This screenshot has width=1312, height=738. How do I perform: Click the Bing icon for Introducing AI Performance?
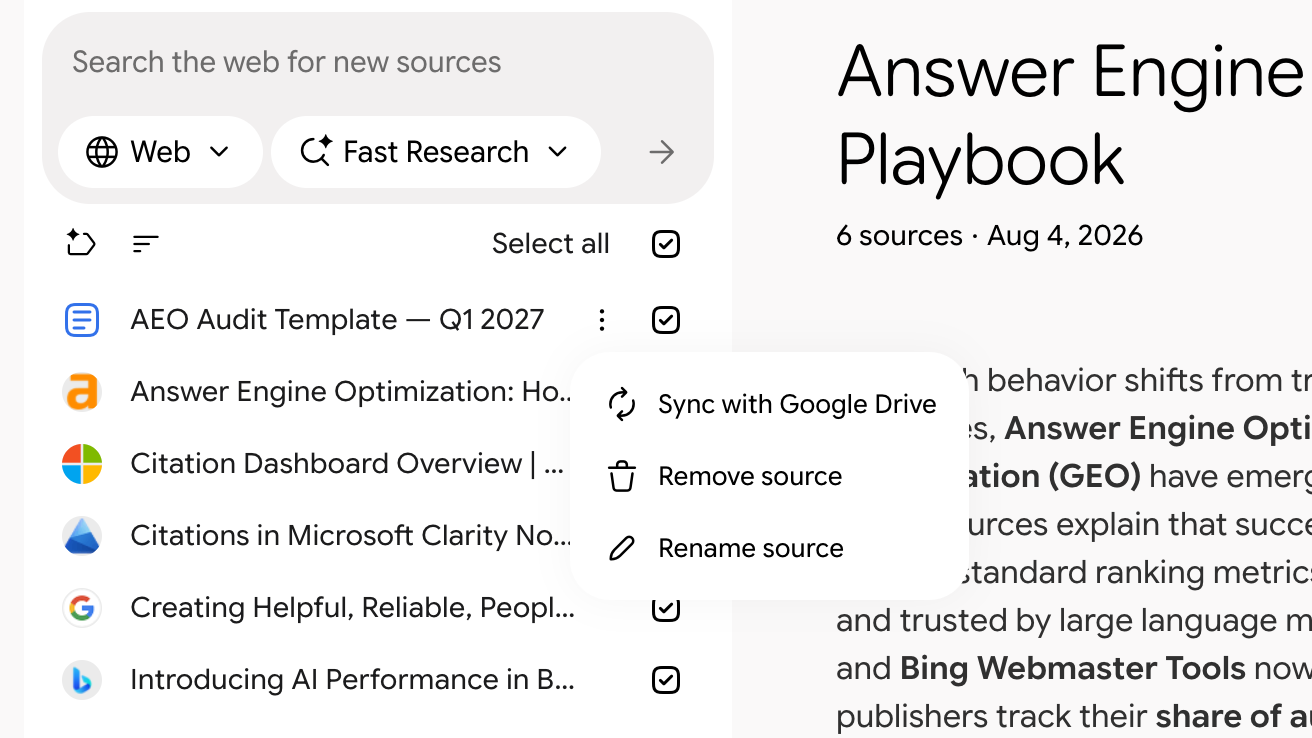tap(82, 680)
